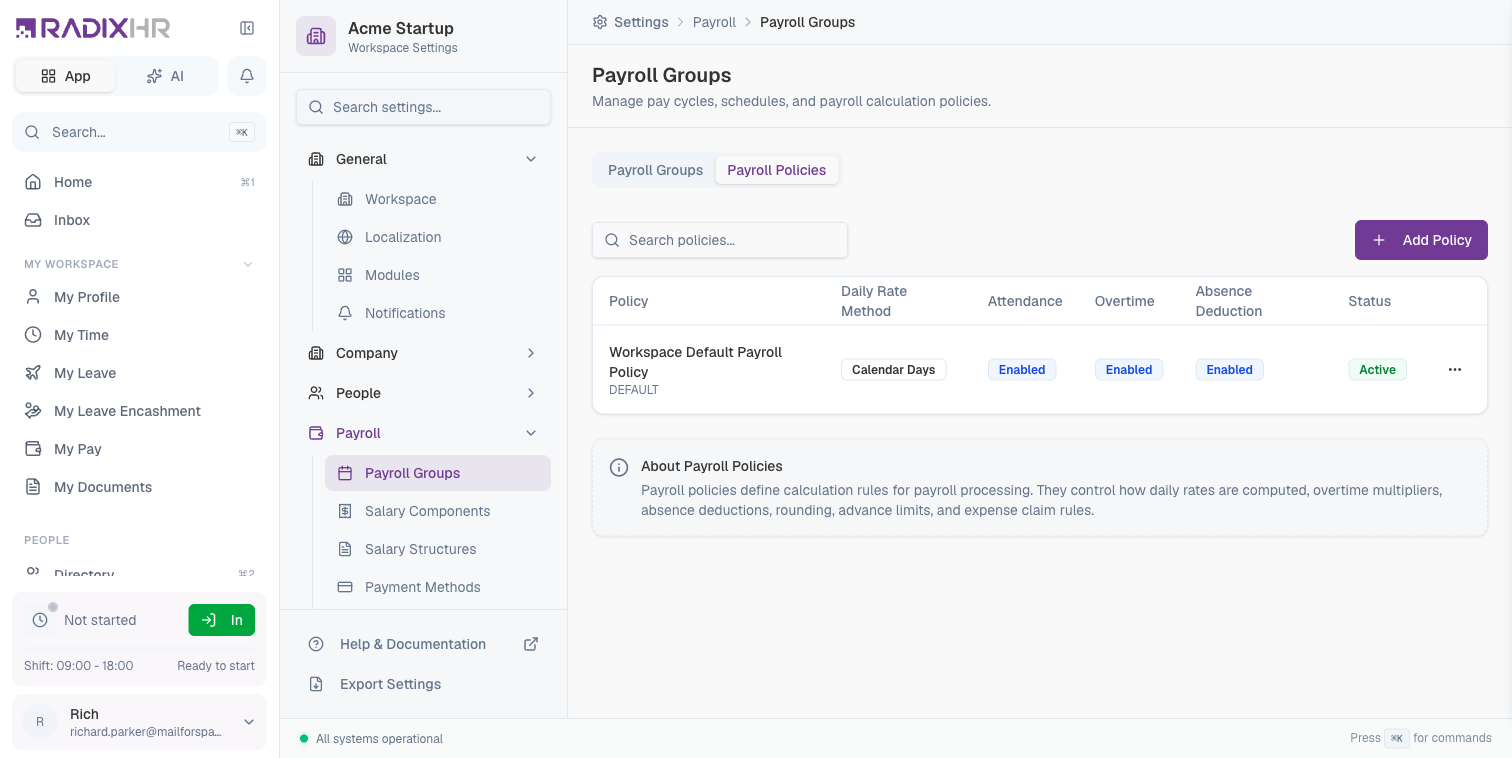Click the Add Policy button
1512x758 pixels.
1421,240
